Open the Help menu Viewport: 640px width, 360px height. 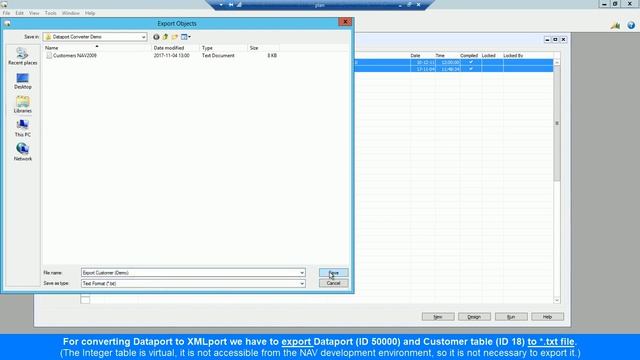90,13
